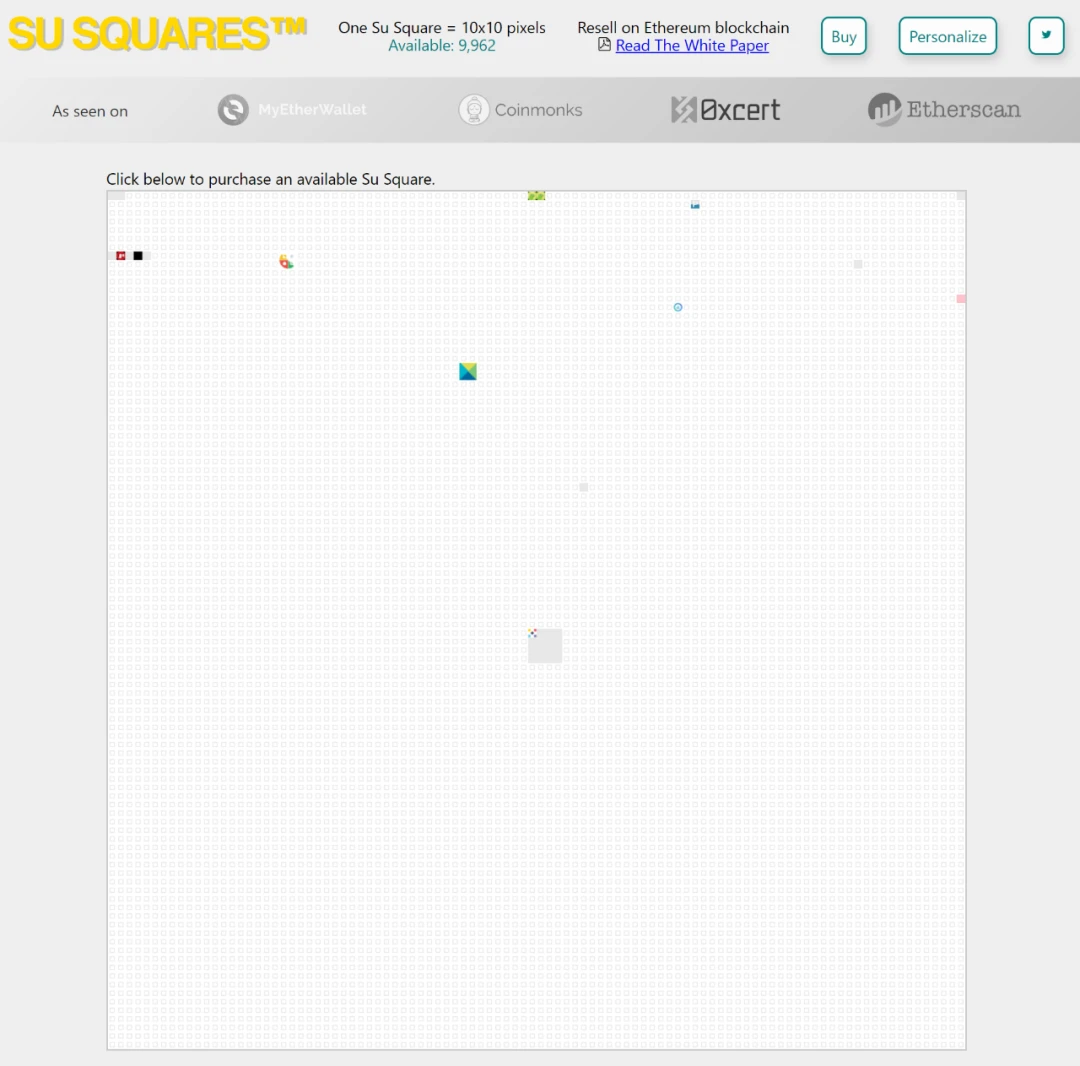This screenshot has height=1066, width=1080.
Task: Click the Twitter bird icon button
Action: [x=1046, y=36]
